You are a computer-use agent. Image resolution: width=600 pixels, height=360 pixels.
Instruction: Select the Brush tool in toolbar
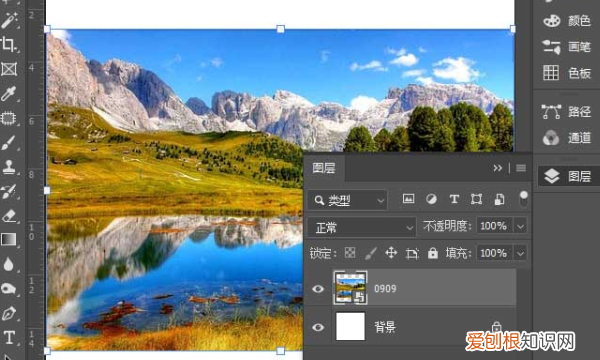9,142
